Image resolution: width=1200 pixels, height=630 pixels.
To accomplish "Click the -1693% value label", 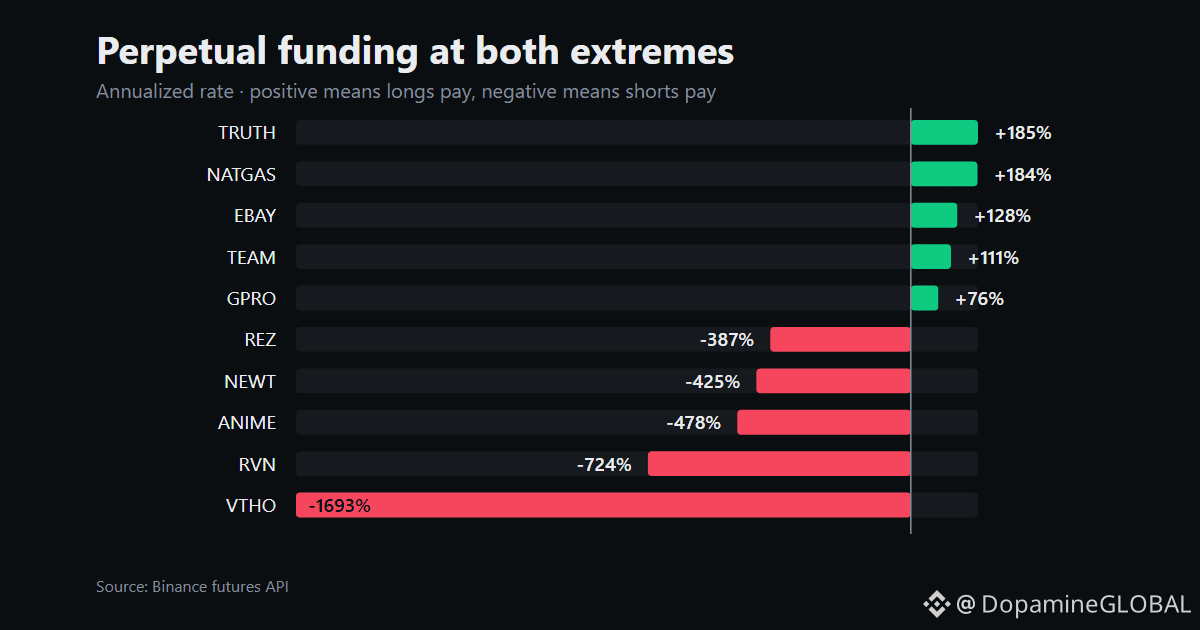I will (x=340, y=506).
